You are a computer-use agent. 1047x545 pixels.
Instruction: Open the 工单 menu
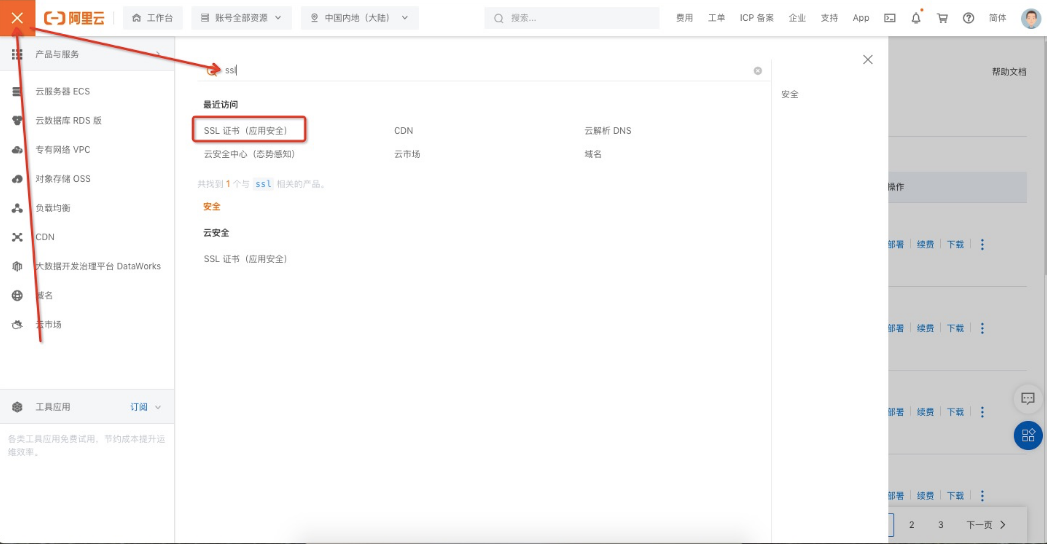click(716, 18)
